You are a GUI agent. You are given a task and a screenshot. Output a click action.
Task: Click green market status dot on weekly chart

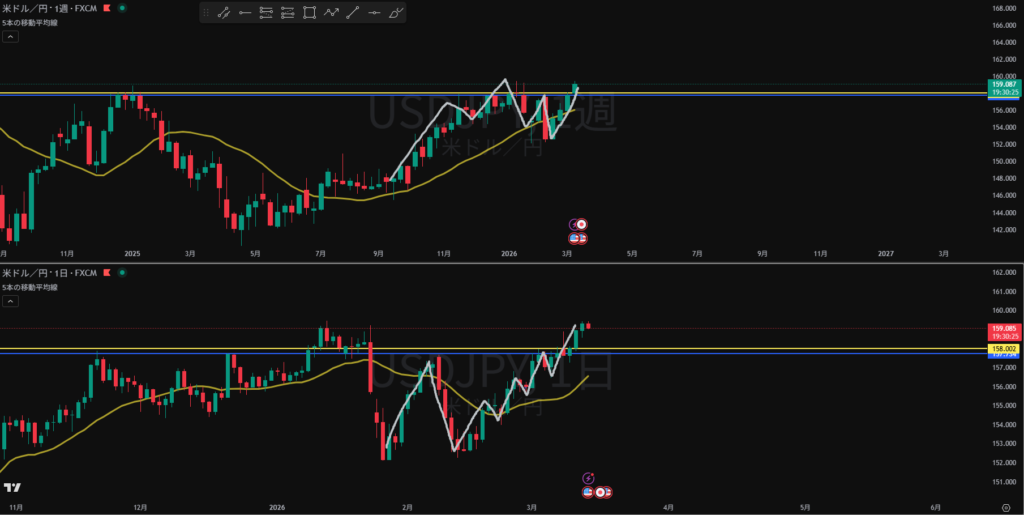(x=122, y=7)
